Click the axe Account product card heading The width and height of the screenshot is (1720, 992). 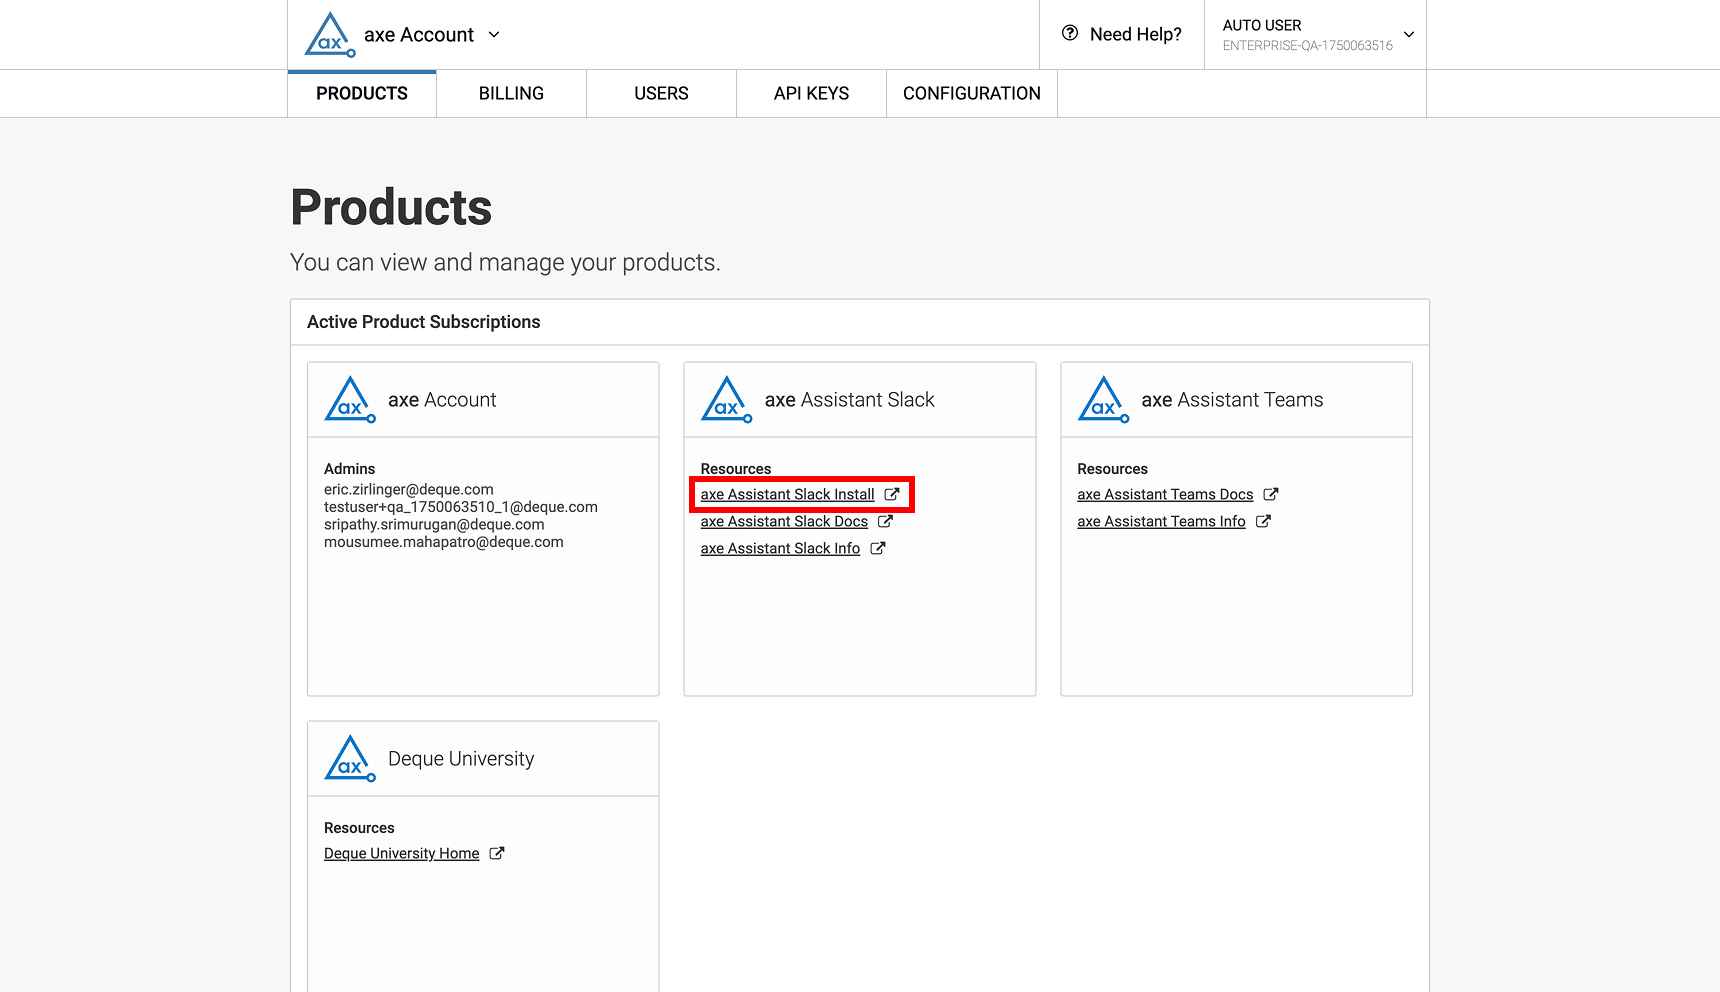pyautogui.click(x=442, y=400)
